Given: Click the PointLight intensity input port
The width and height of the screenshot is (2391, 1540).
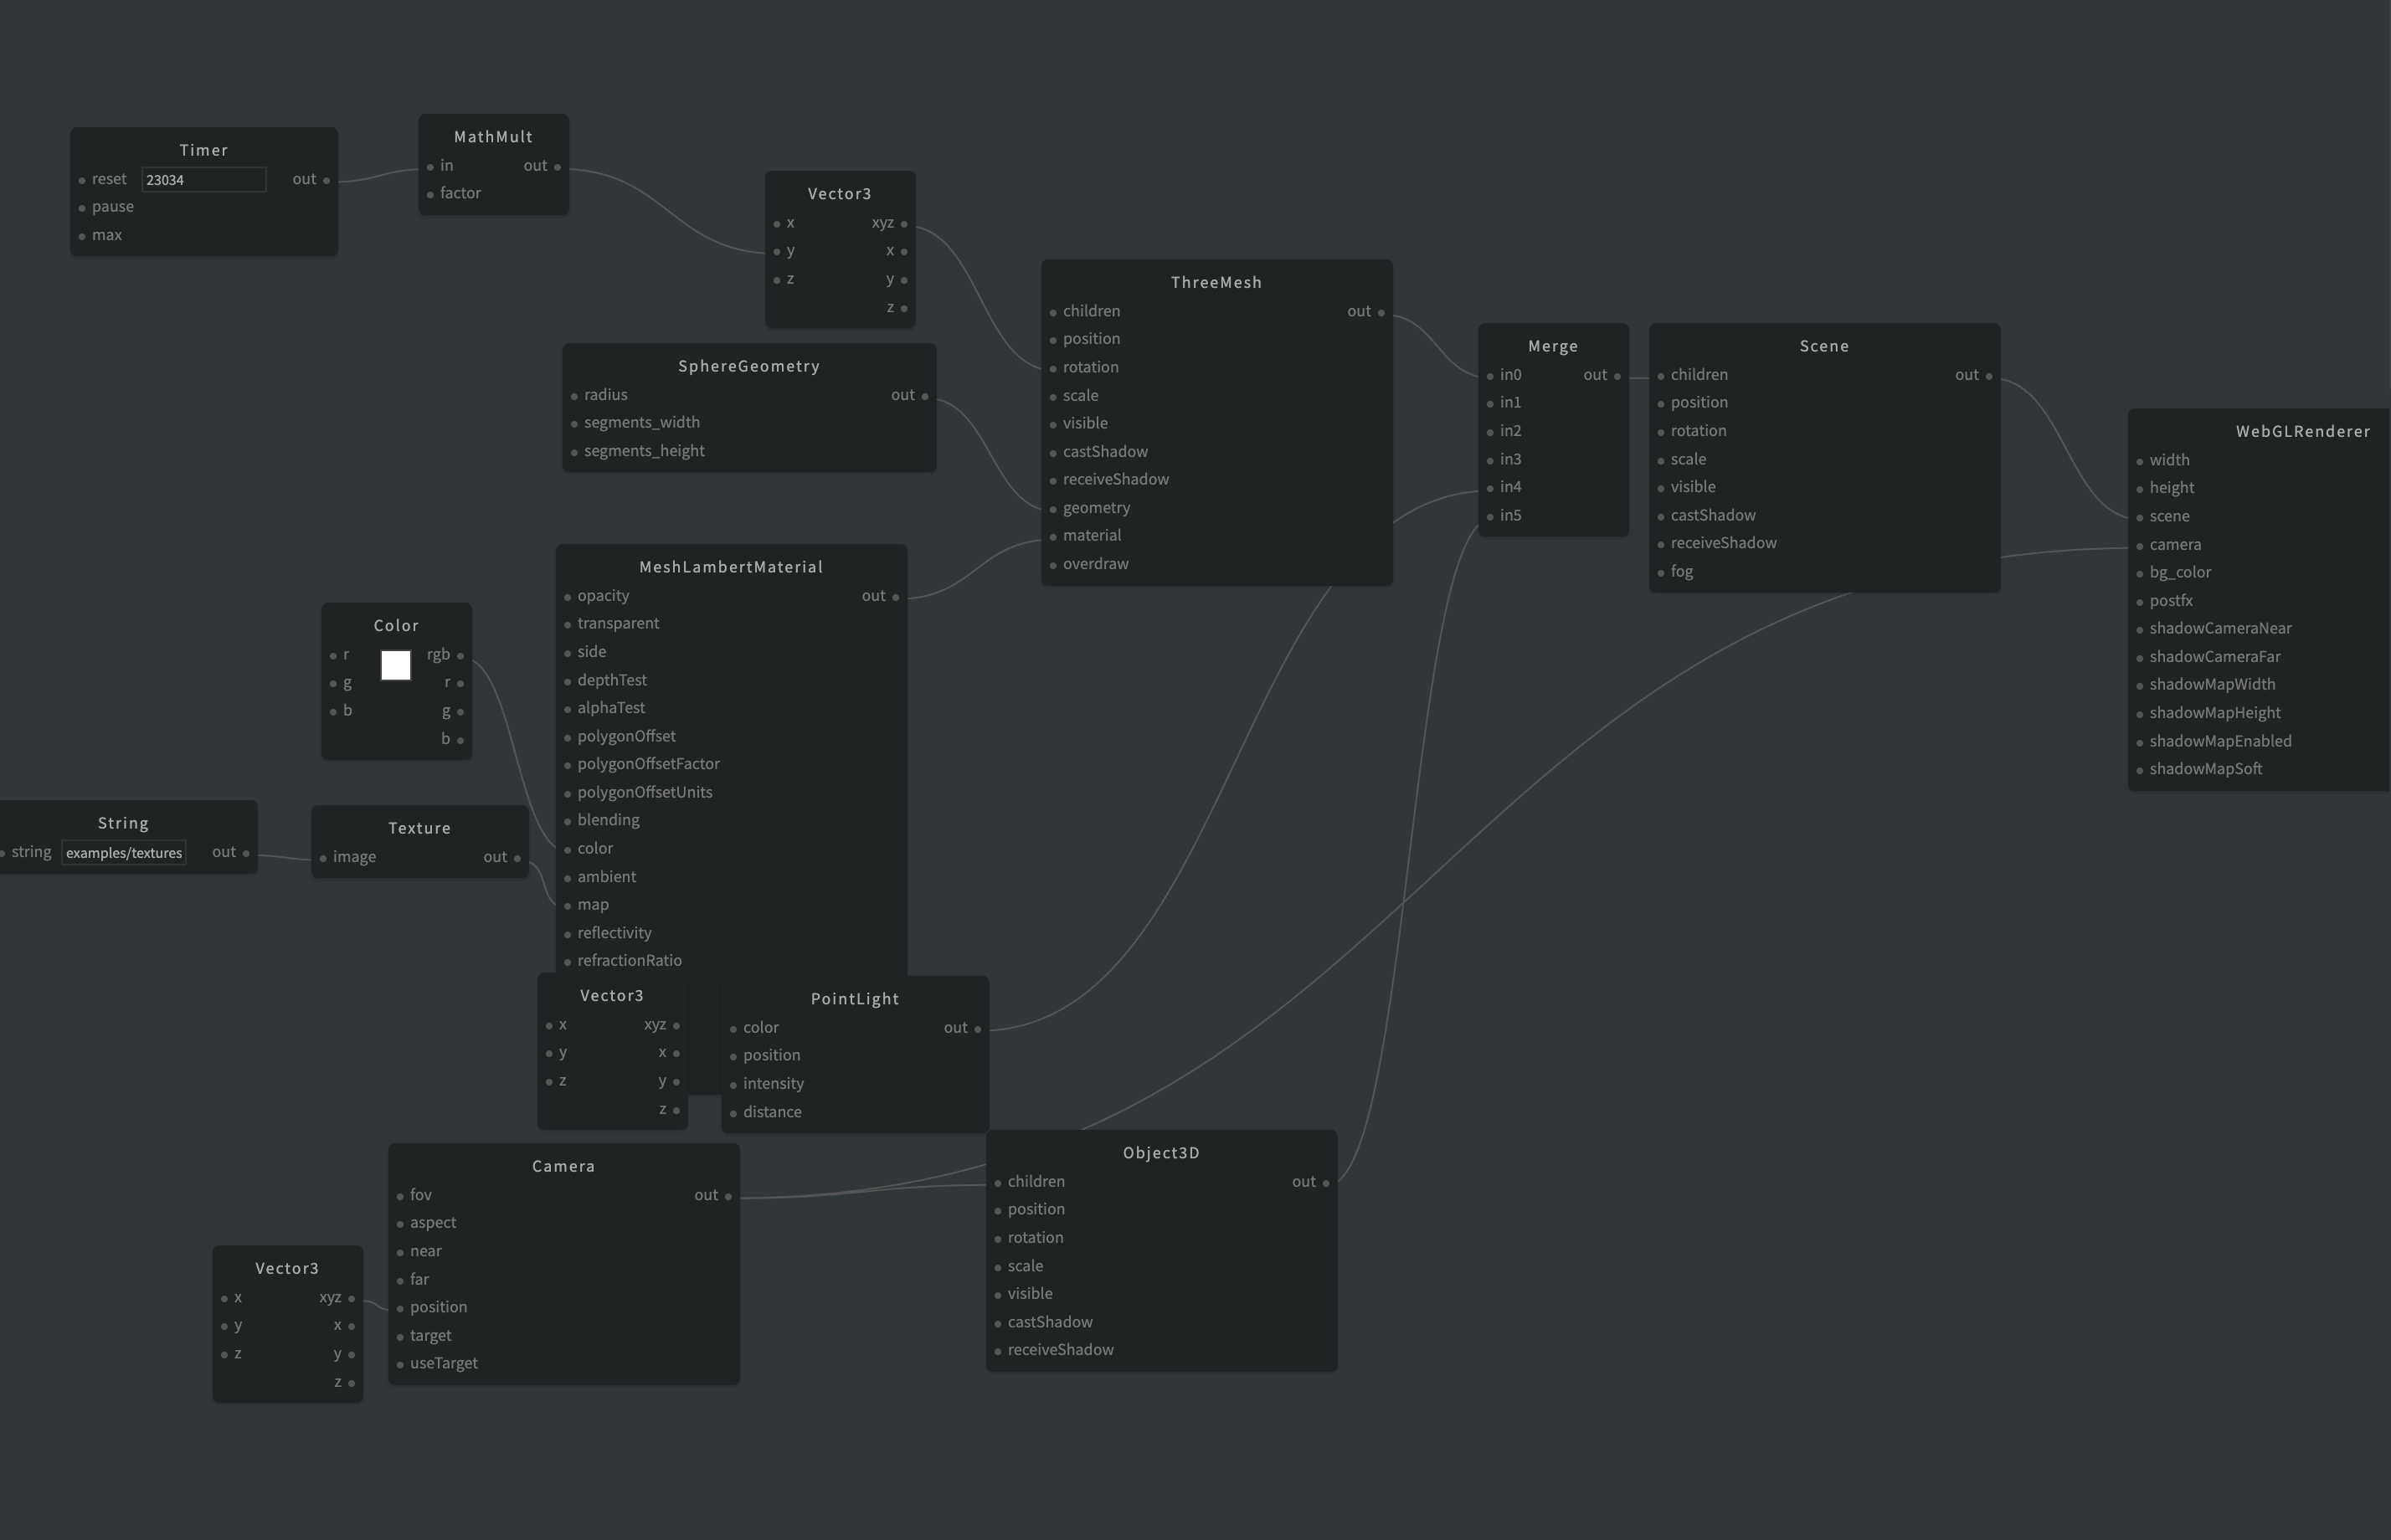Looking at the screenshot, I should pos(733,1085).
